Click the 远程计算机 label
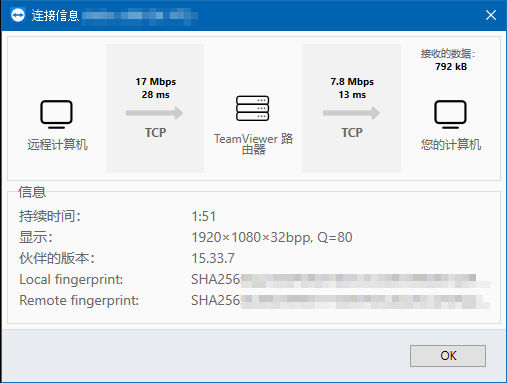Viewport: 507px width, 383px height. 57,145
